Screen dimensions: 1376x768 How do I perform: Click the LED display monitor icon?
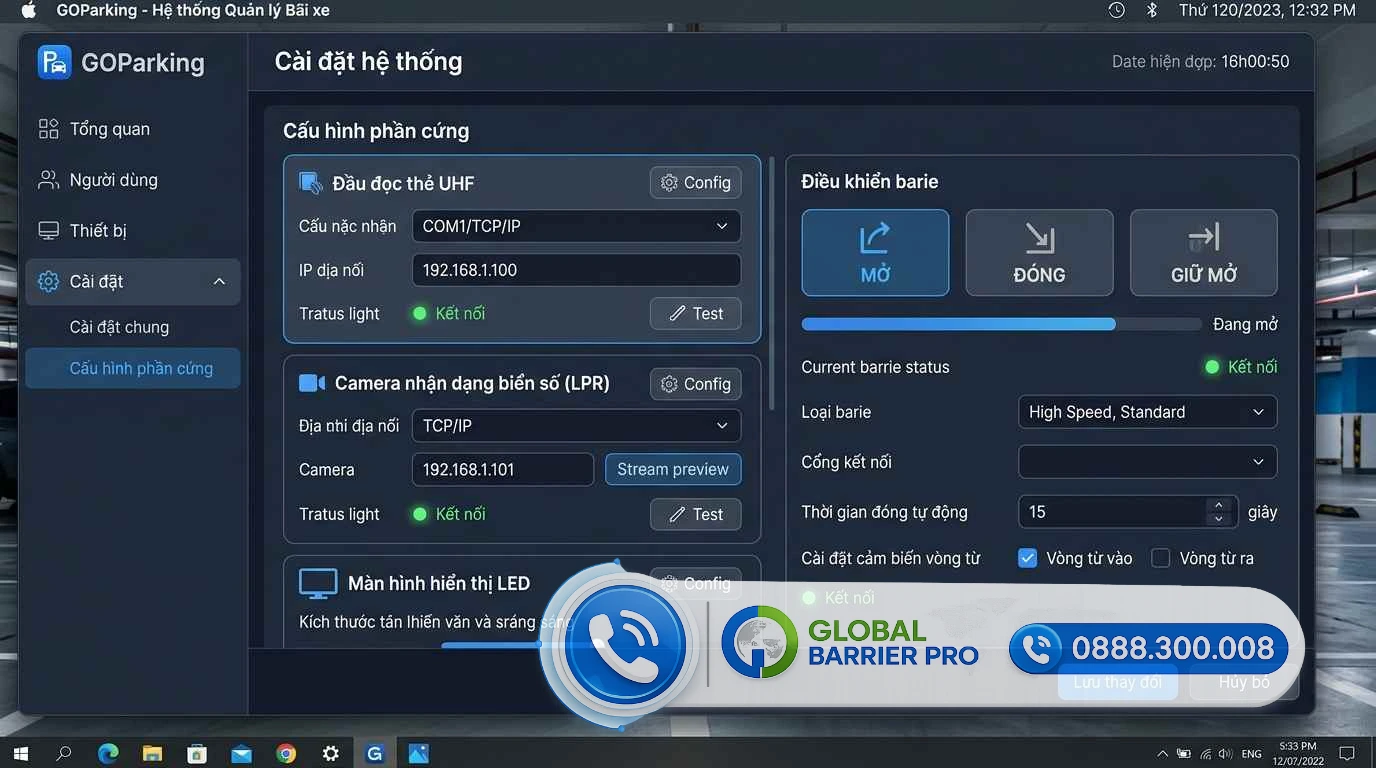point(318,584)
